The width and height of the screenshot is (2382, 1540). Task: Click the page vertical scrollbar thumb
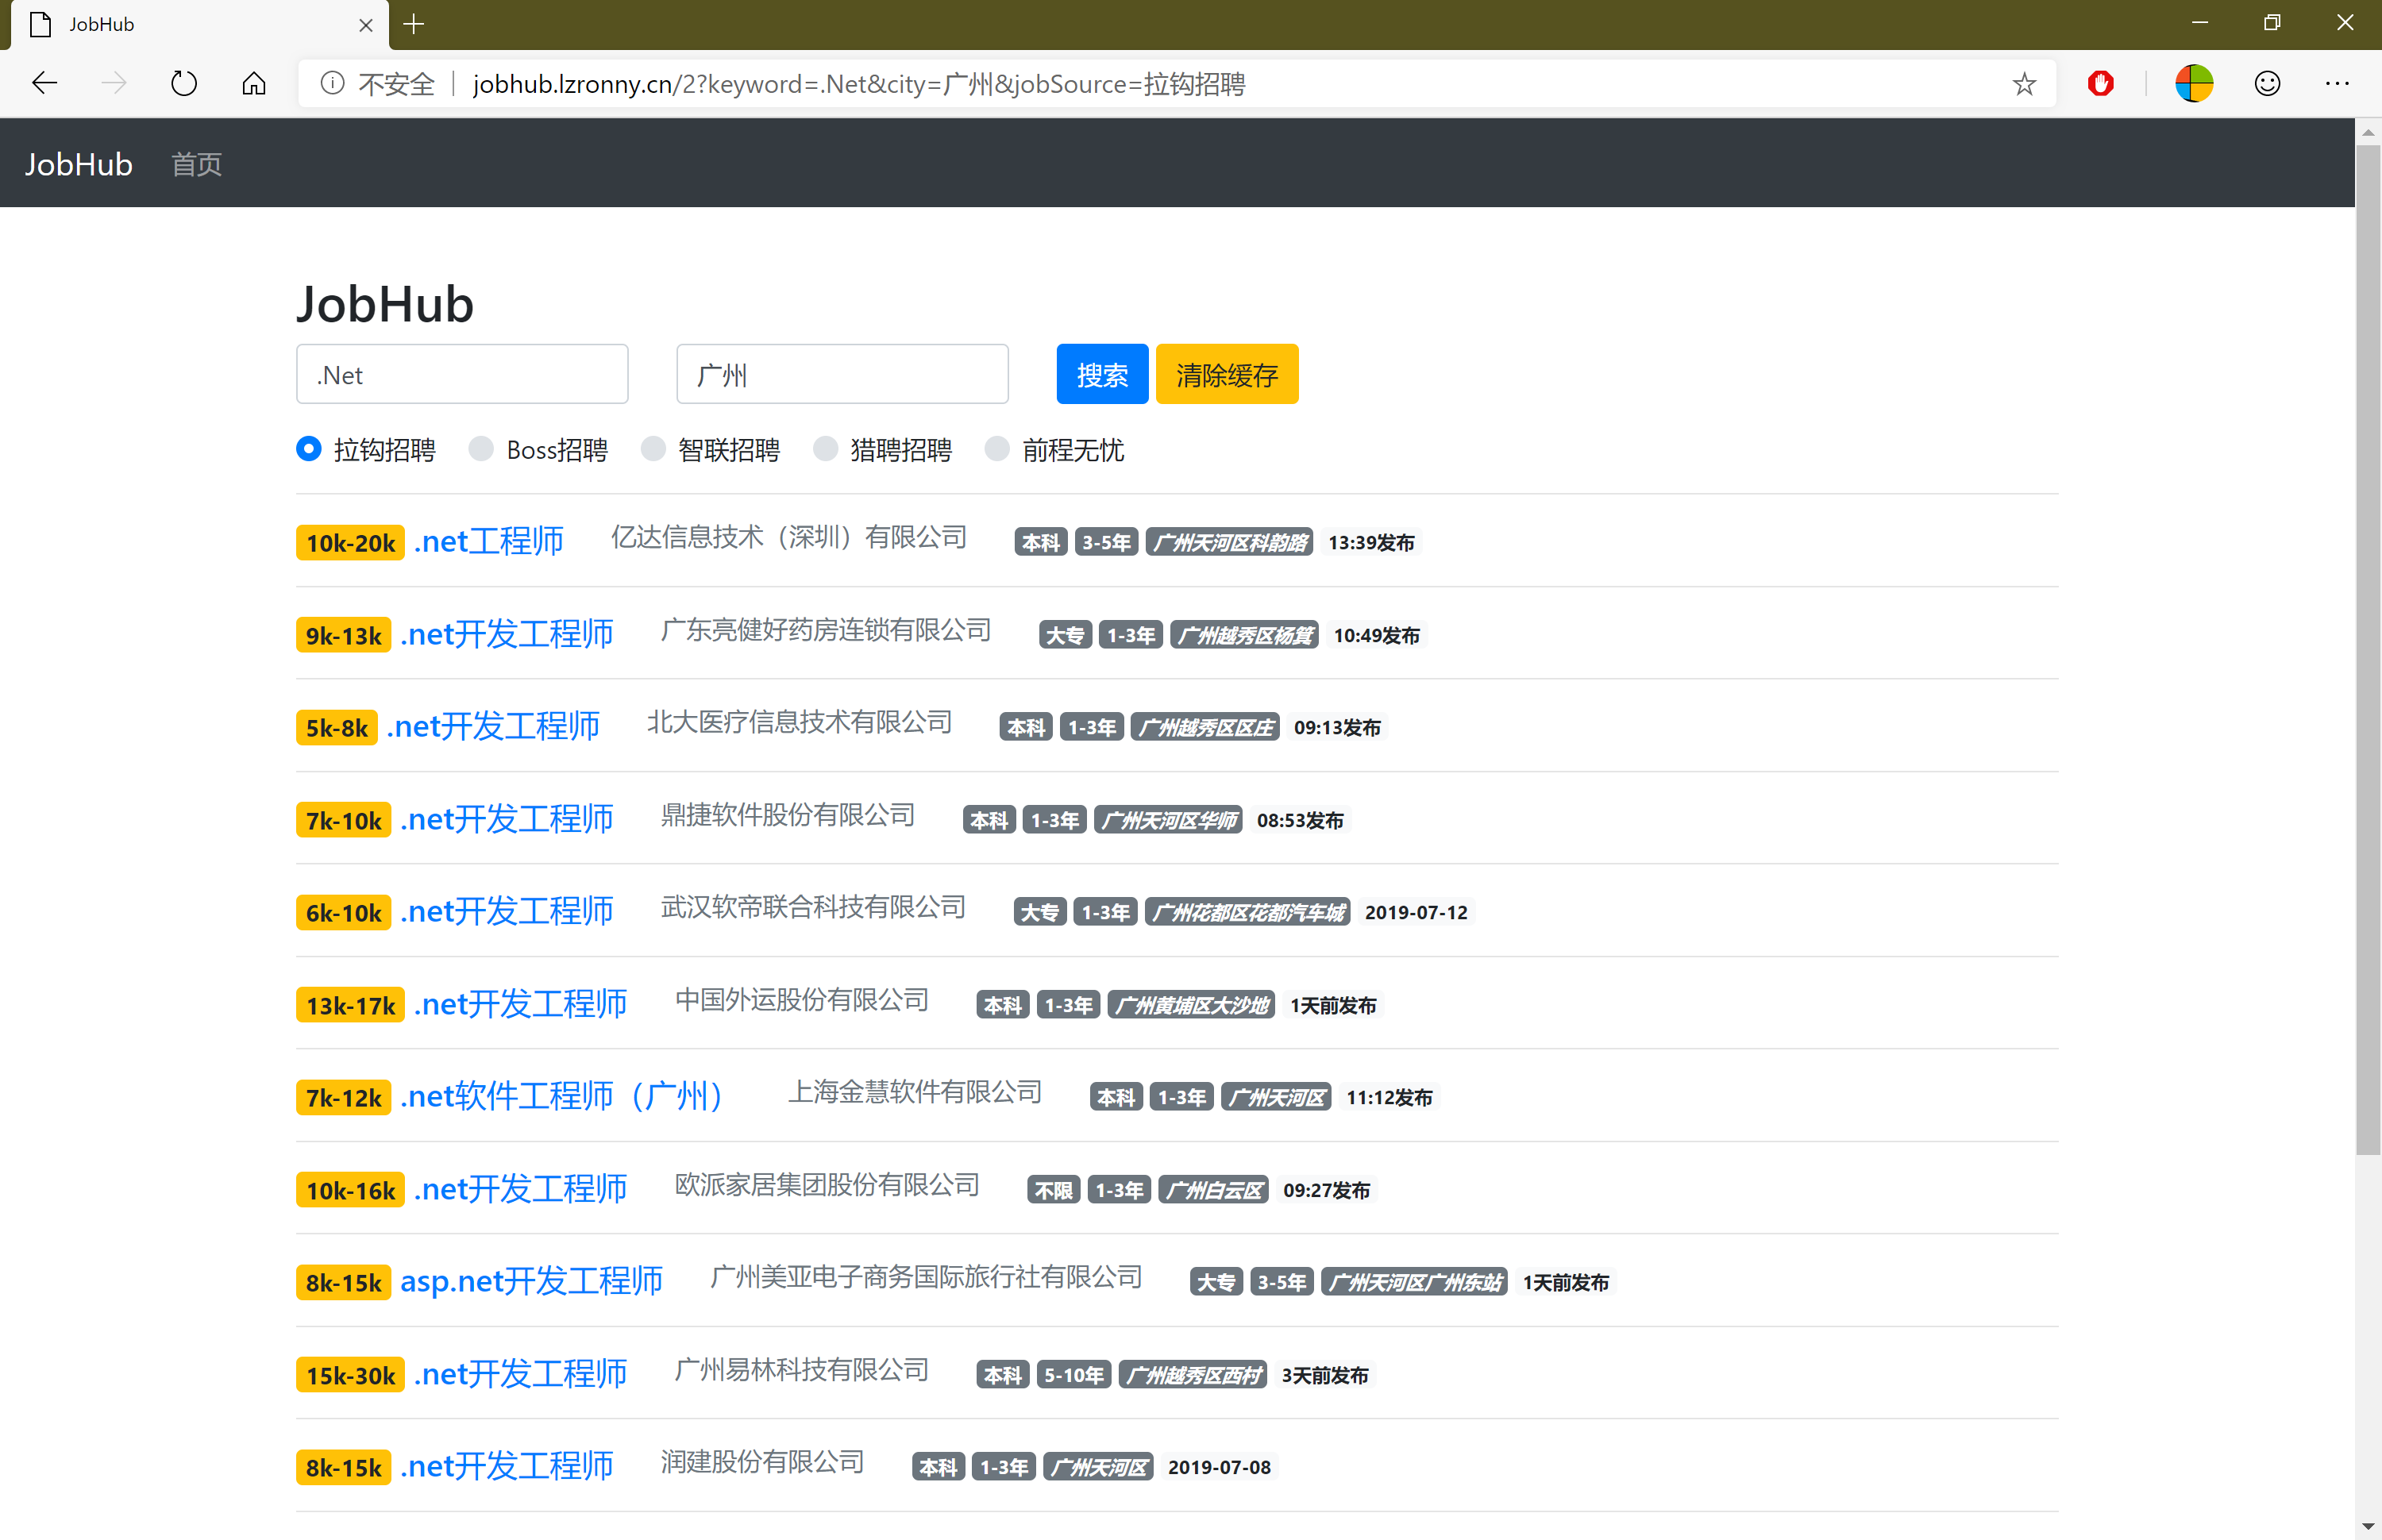tap(2368, 650)
